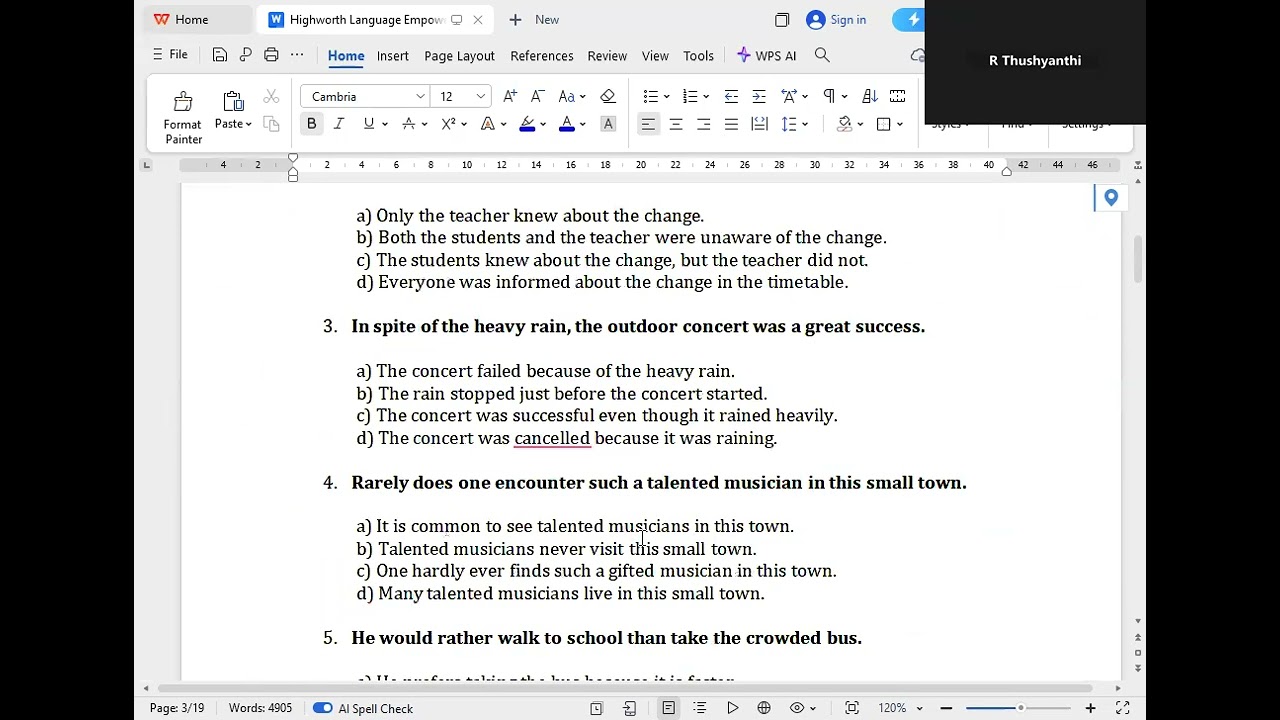Align text to the right
The image size is (1280, 720).
[704, 124]
